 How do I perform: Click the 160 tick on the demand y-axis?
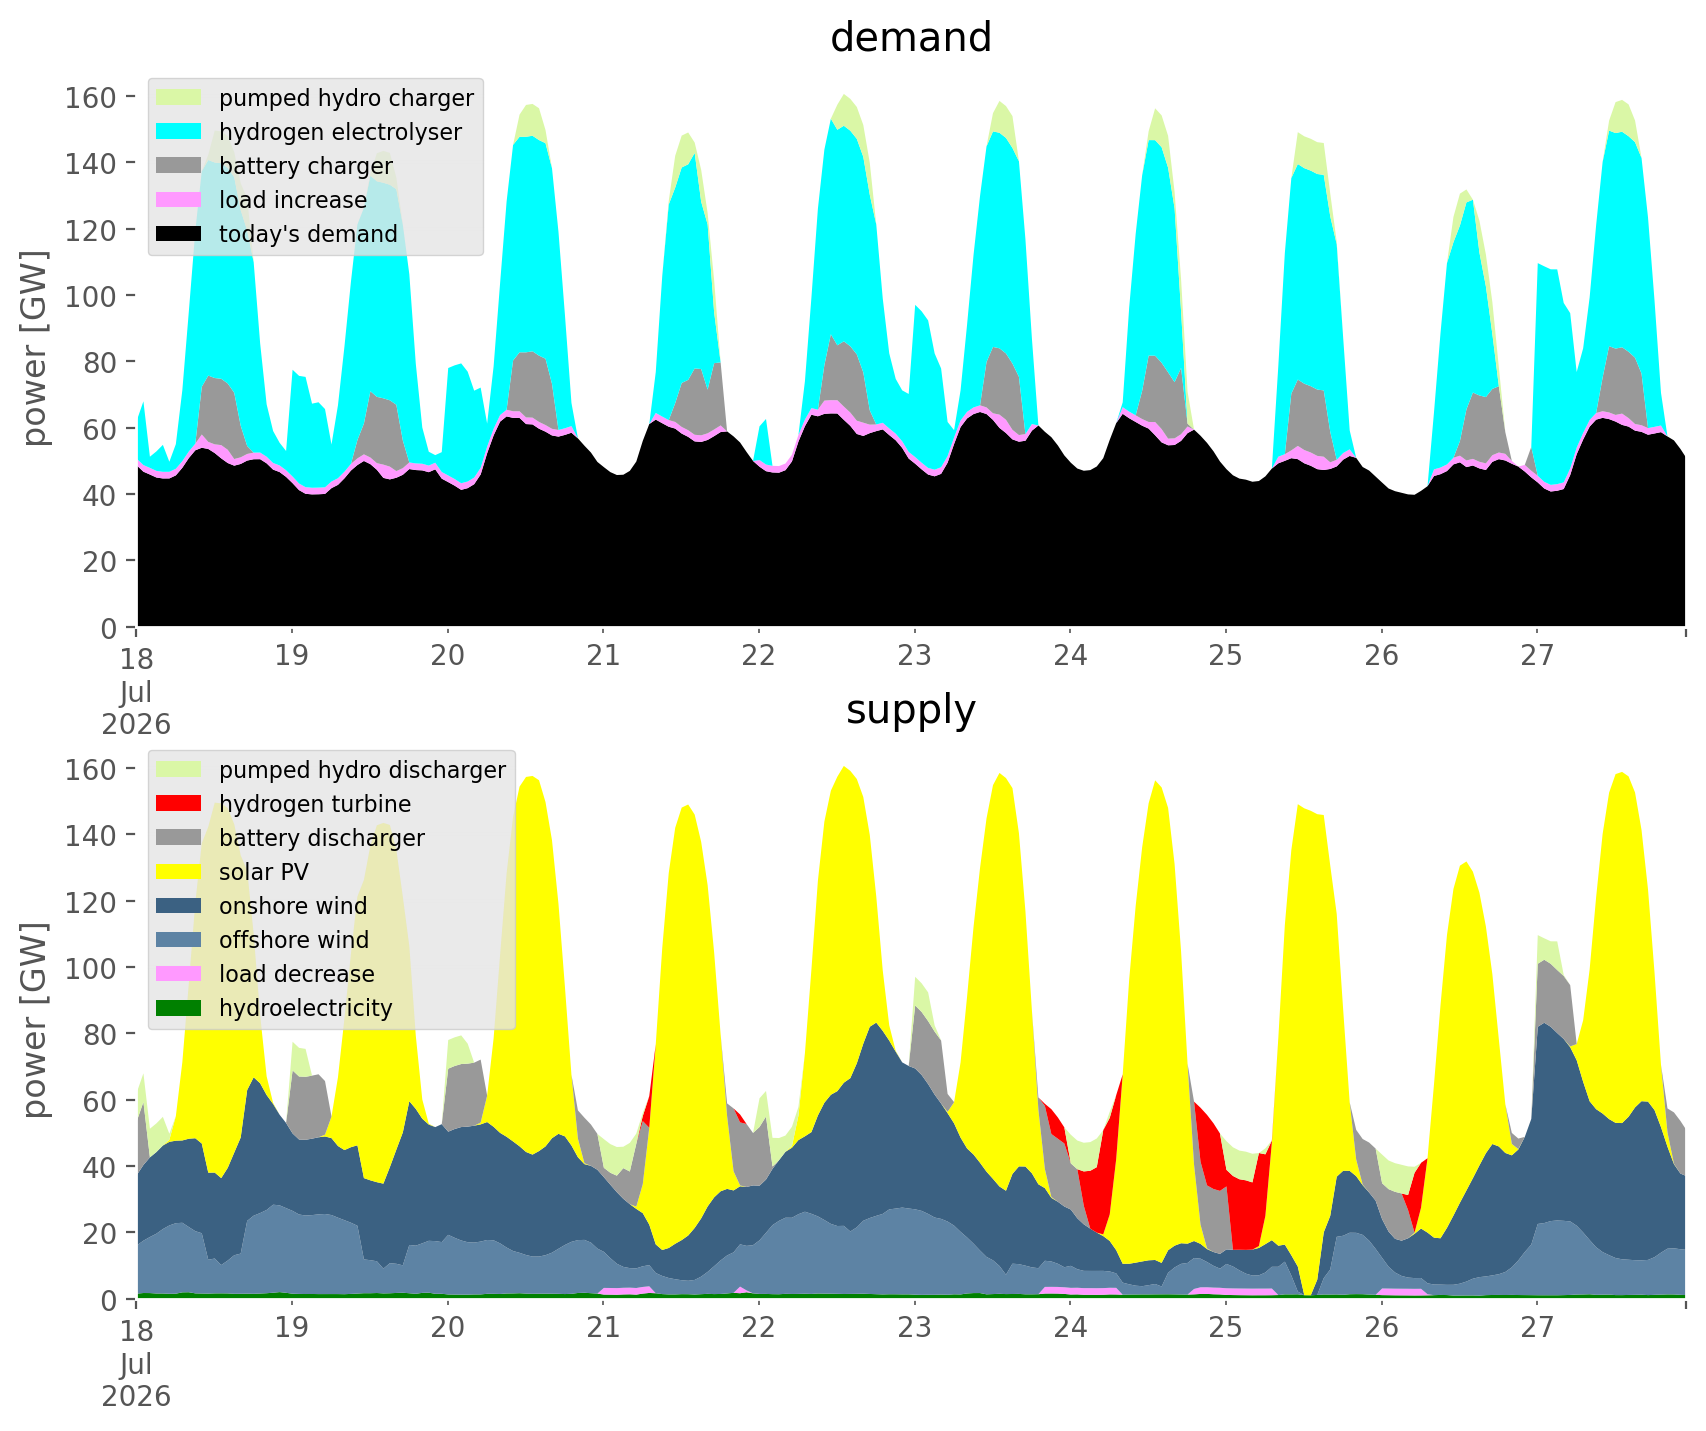coord(91,97)
